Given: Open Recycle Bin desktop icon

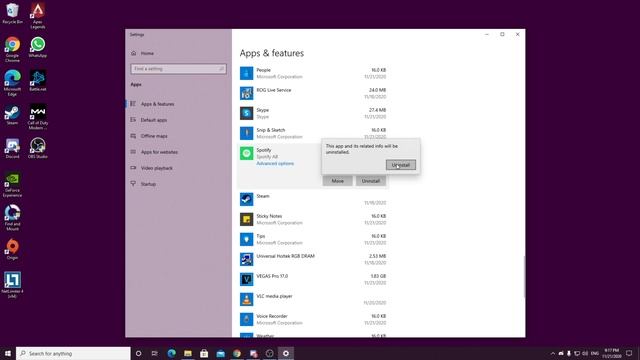Looking at the screenshot, I should click(x=12, y=13).
